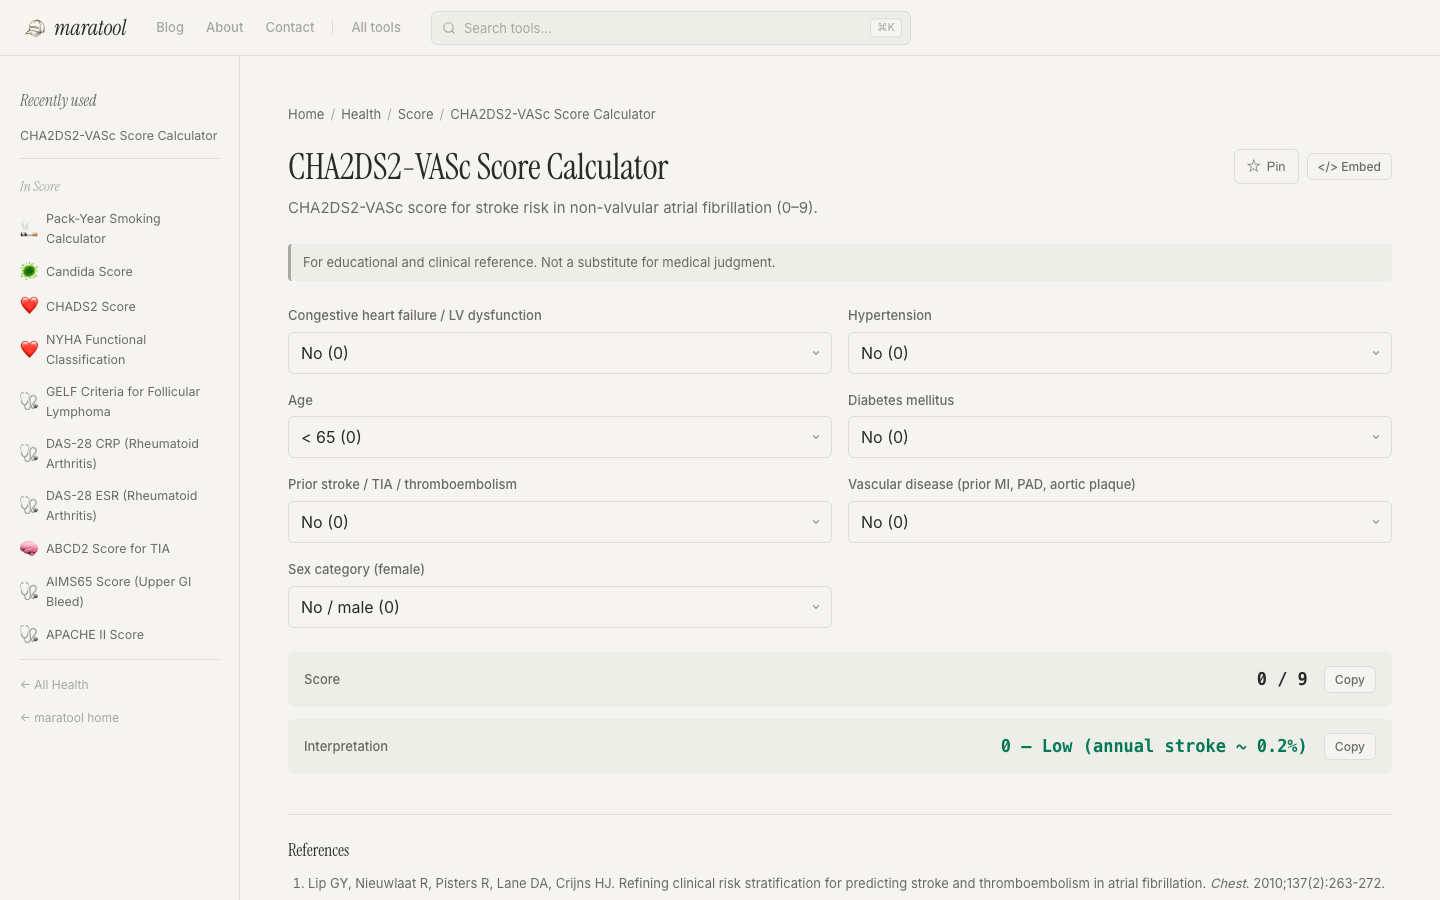
Task: Click the AIMS65 Score stethoscope icon
Action: [x=29, y=592]
